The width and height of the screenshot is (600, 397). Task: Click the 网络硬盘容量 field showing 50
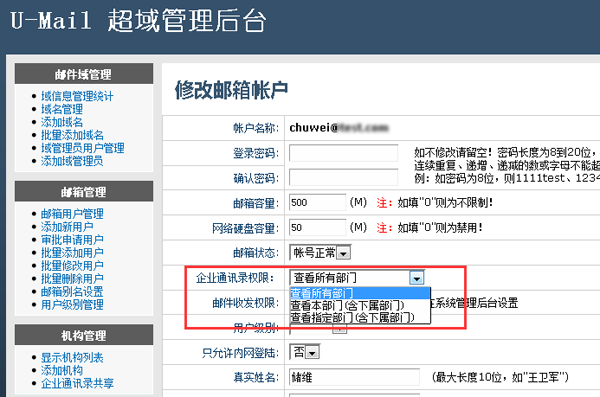coord(317,228)
